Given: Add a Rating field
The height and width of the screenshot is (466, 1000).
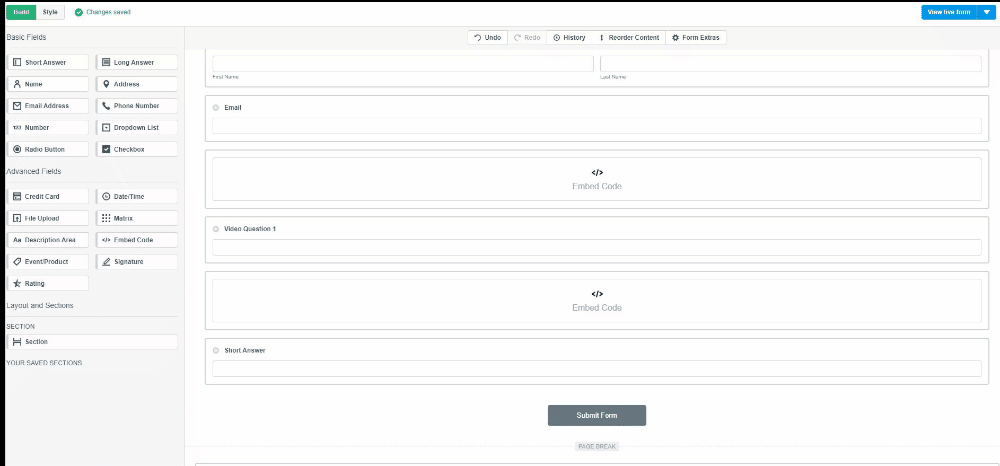Looking at the screenshot, I should coord(47,283).
